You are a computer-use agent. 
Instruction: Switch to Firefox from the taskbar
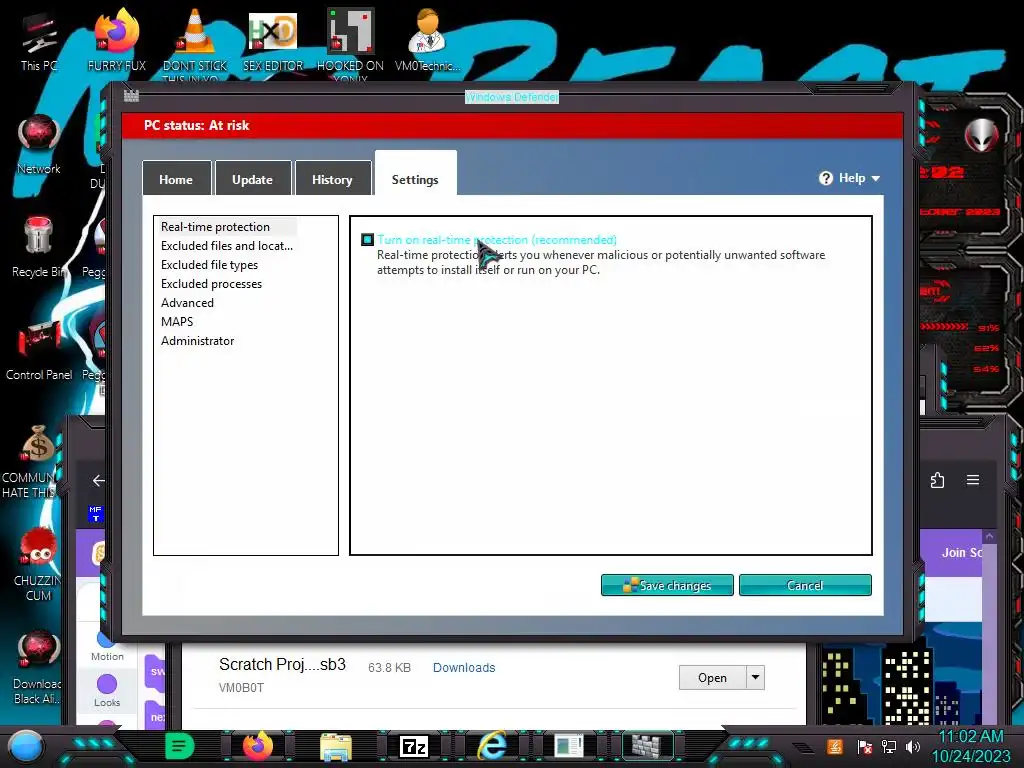pyautogui.click(x=258, y=746)
